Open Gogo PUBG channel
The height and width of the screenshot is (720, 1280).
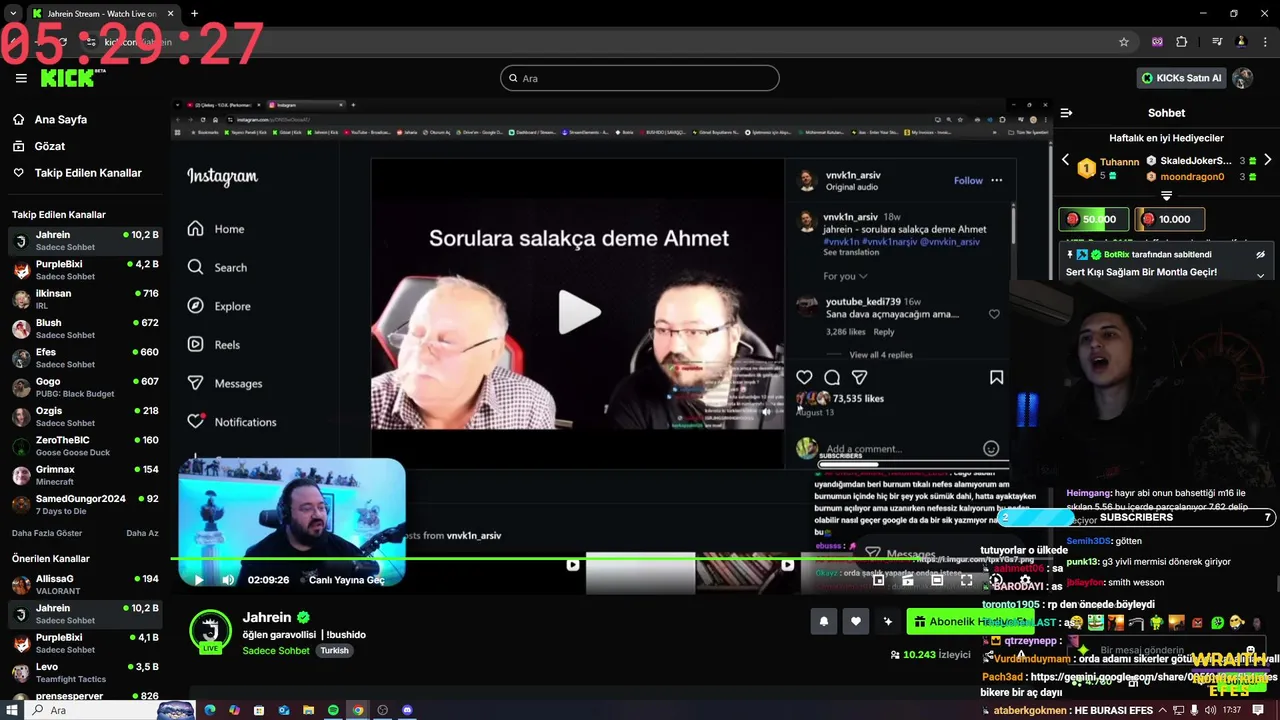pyautogui.click(x=85, y=387)
